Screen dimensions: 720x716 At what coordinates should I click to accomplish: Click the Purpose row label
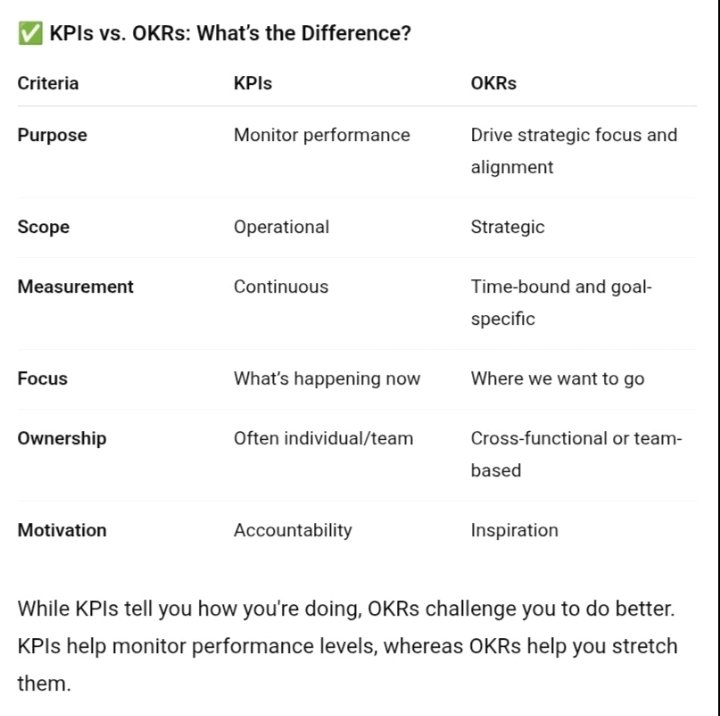(52, 135)
